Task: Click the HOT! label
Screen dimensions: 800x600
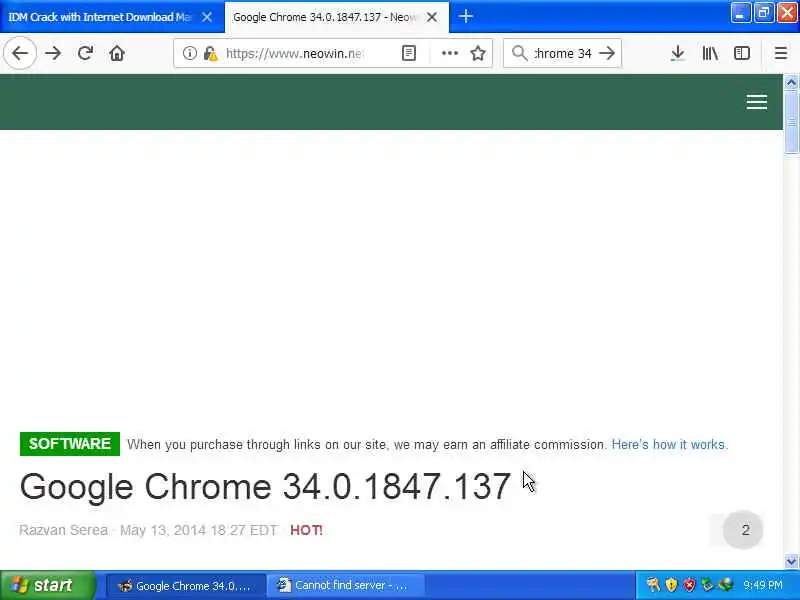Action: click(x=306, y=530)
